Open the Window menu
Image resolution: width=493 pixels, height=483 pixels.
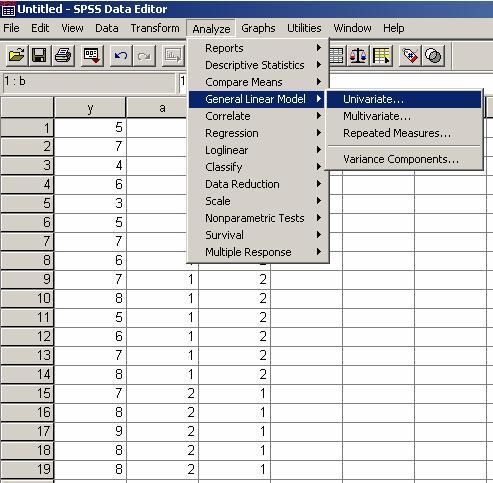[x=352, y=28]
